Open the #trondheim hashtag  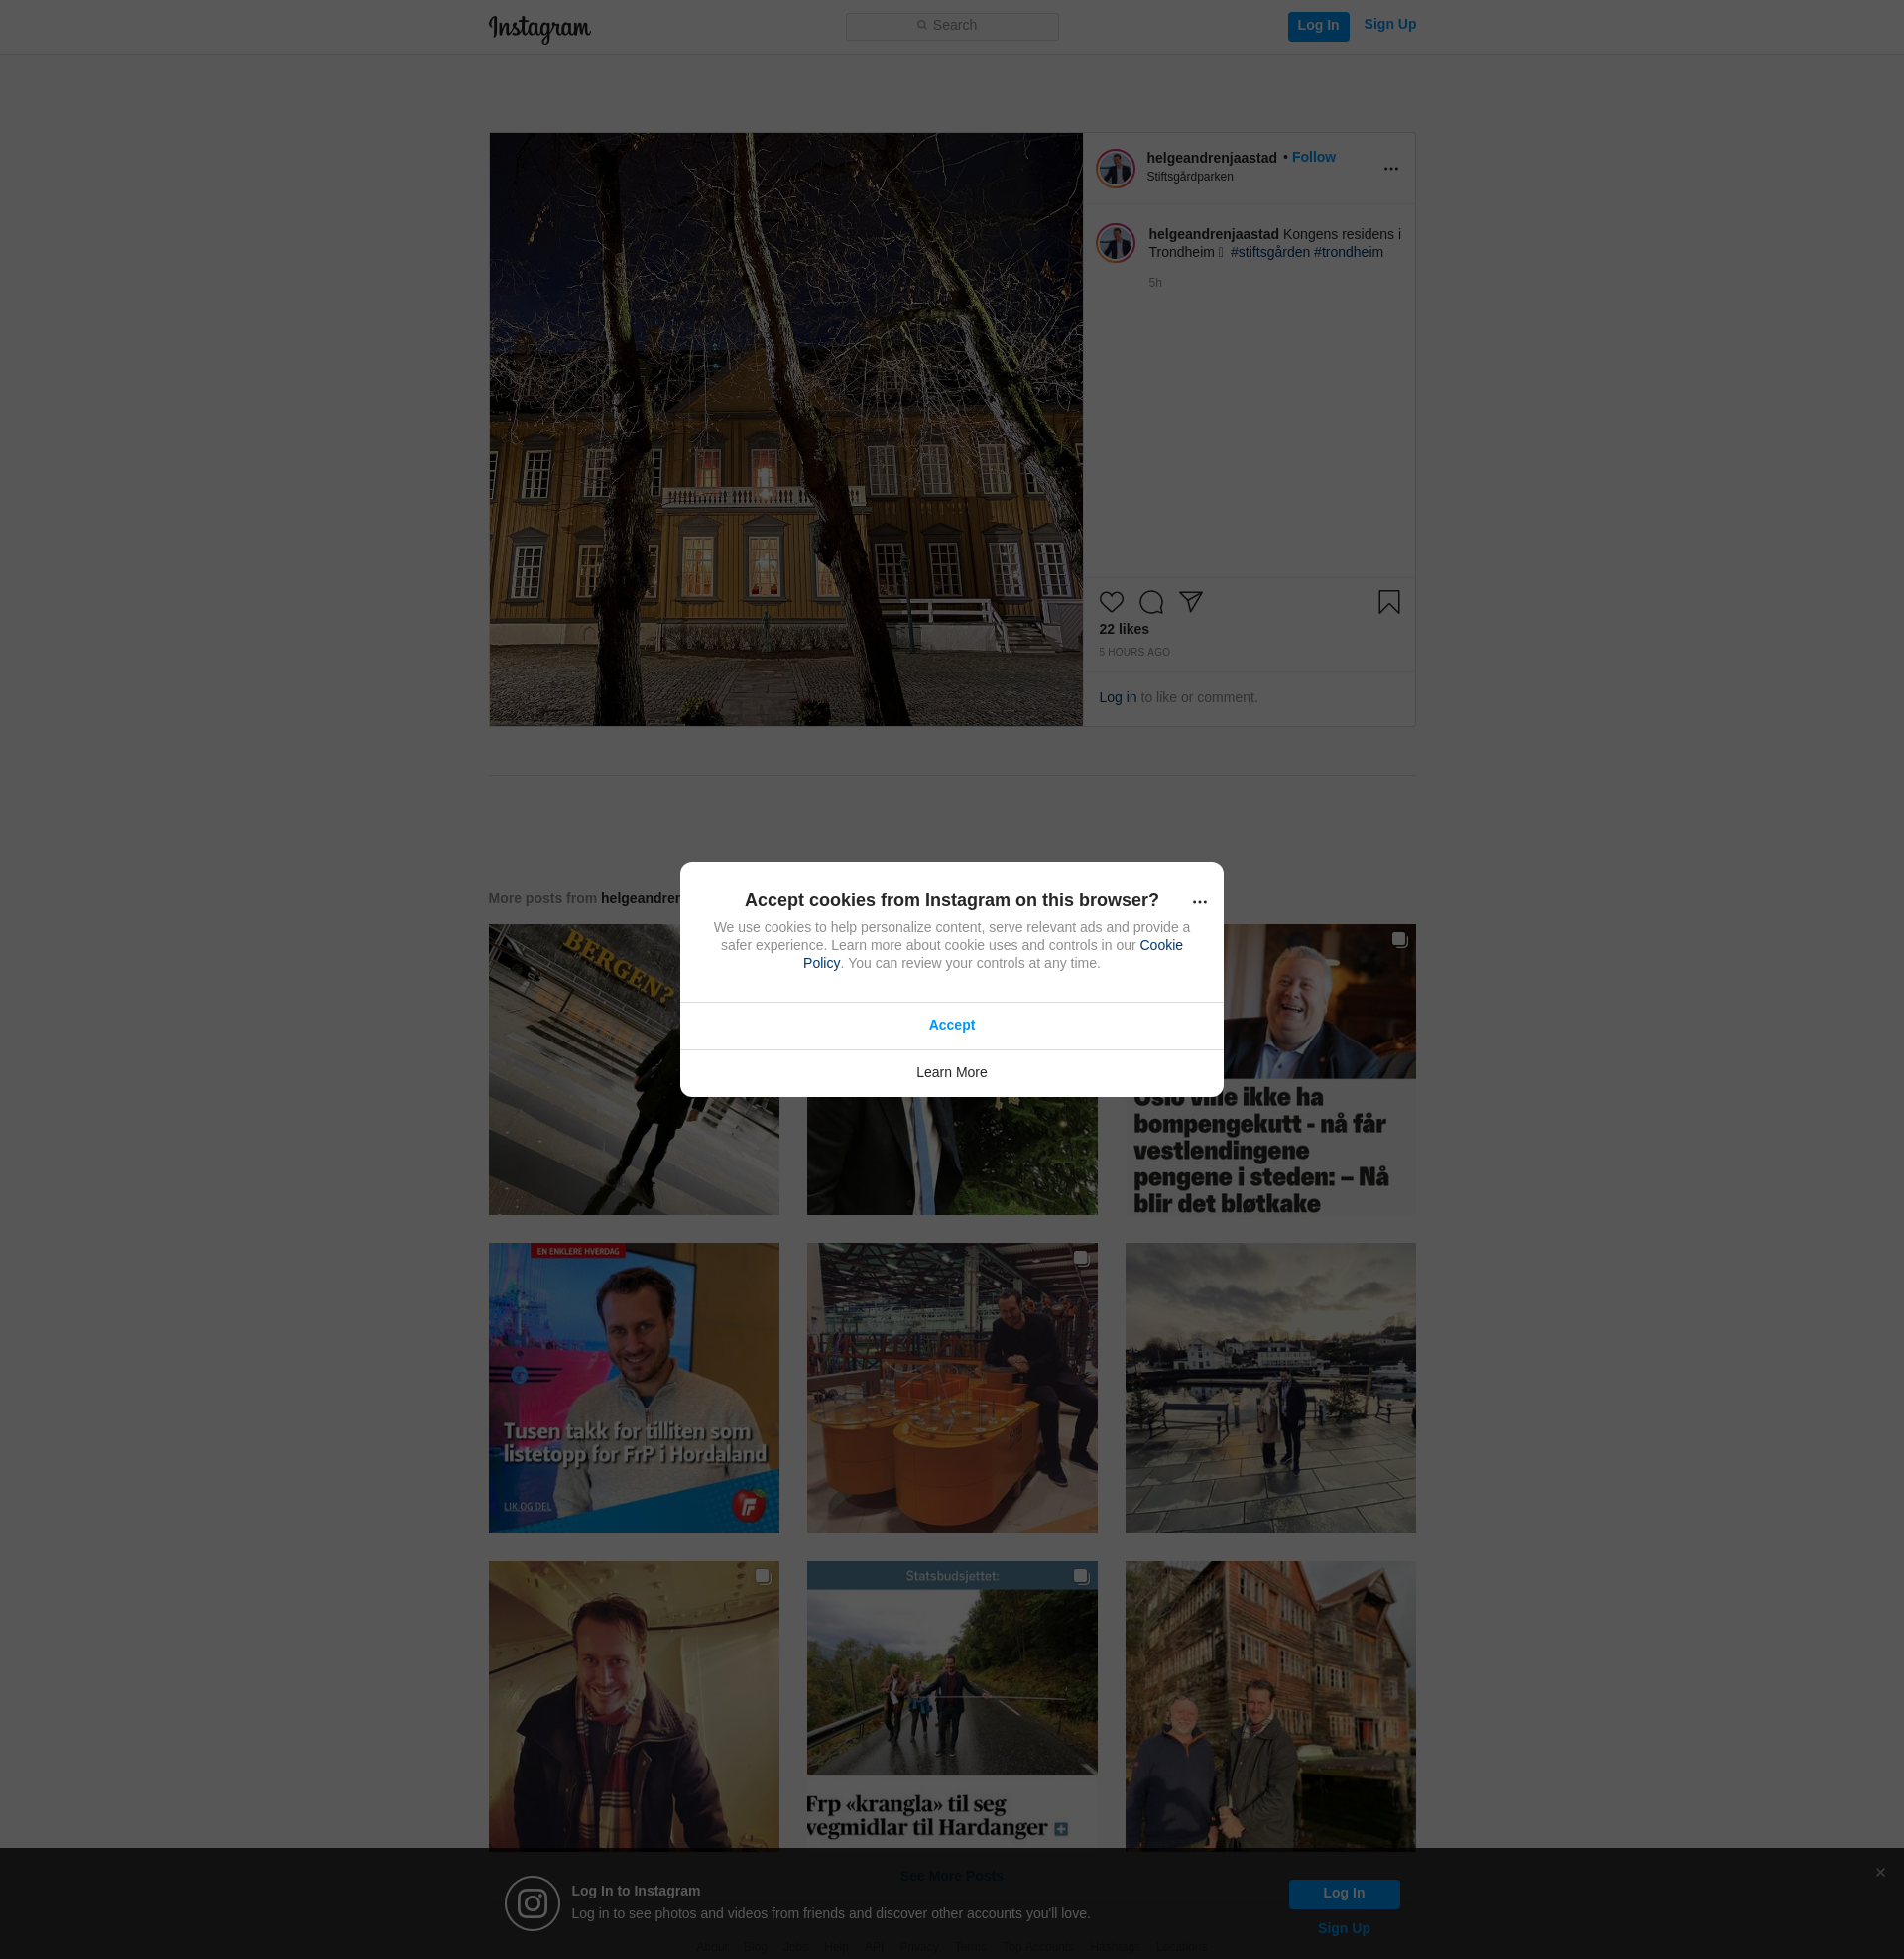pos(1348,252)
